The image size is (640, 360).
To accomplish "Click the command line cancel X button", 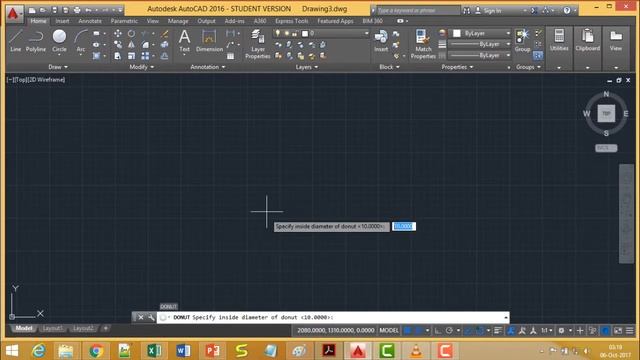I will pos(140,317).
